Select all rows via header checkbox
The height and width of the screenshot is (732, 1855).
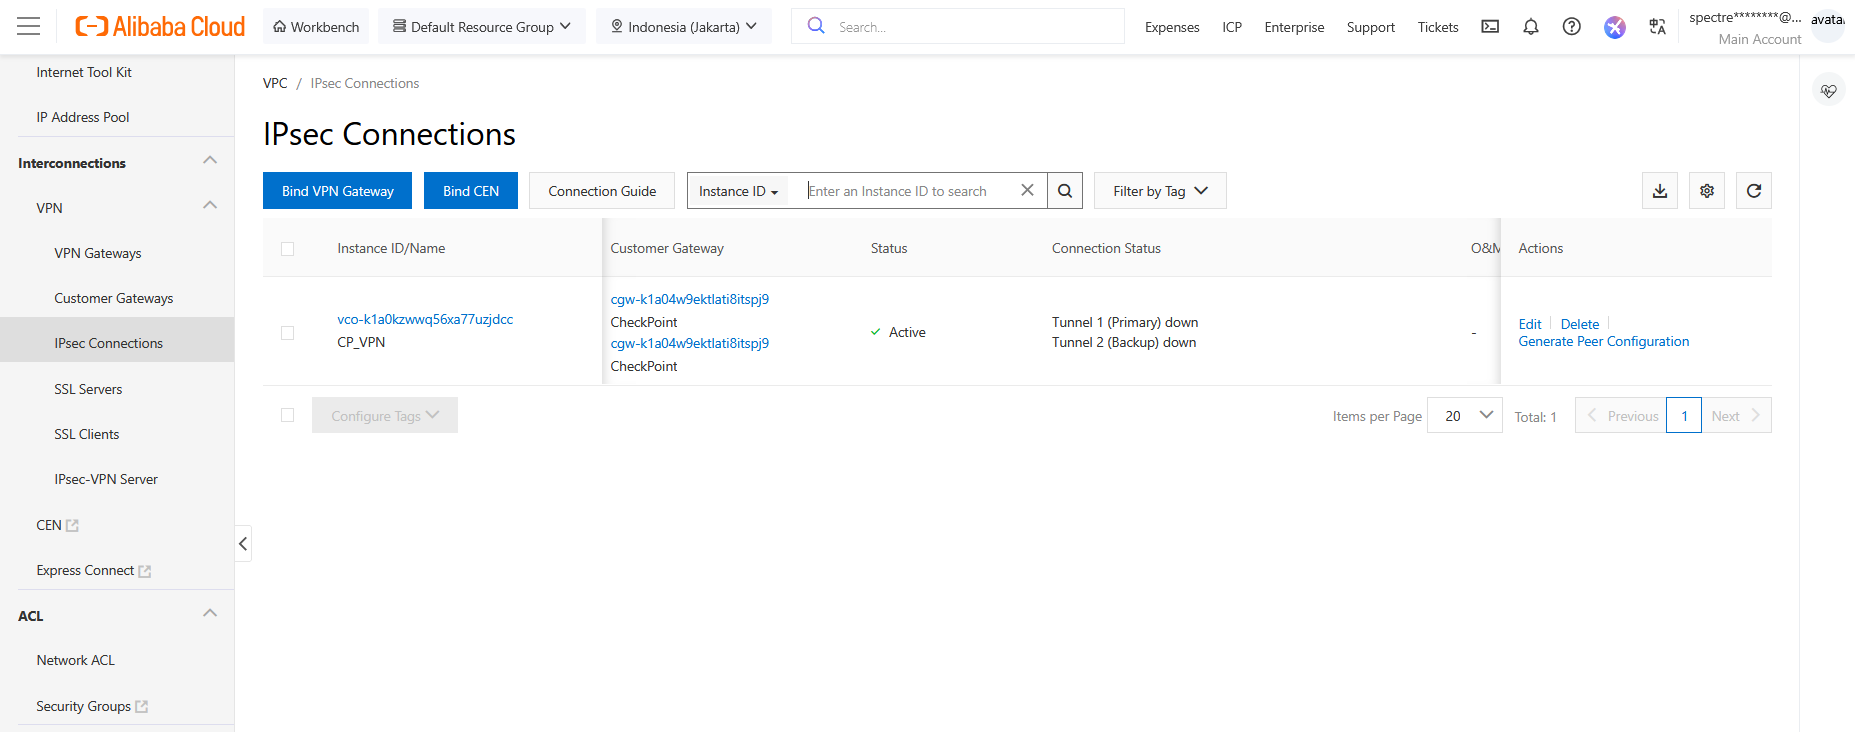(288, 249)
